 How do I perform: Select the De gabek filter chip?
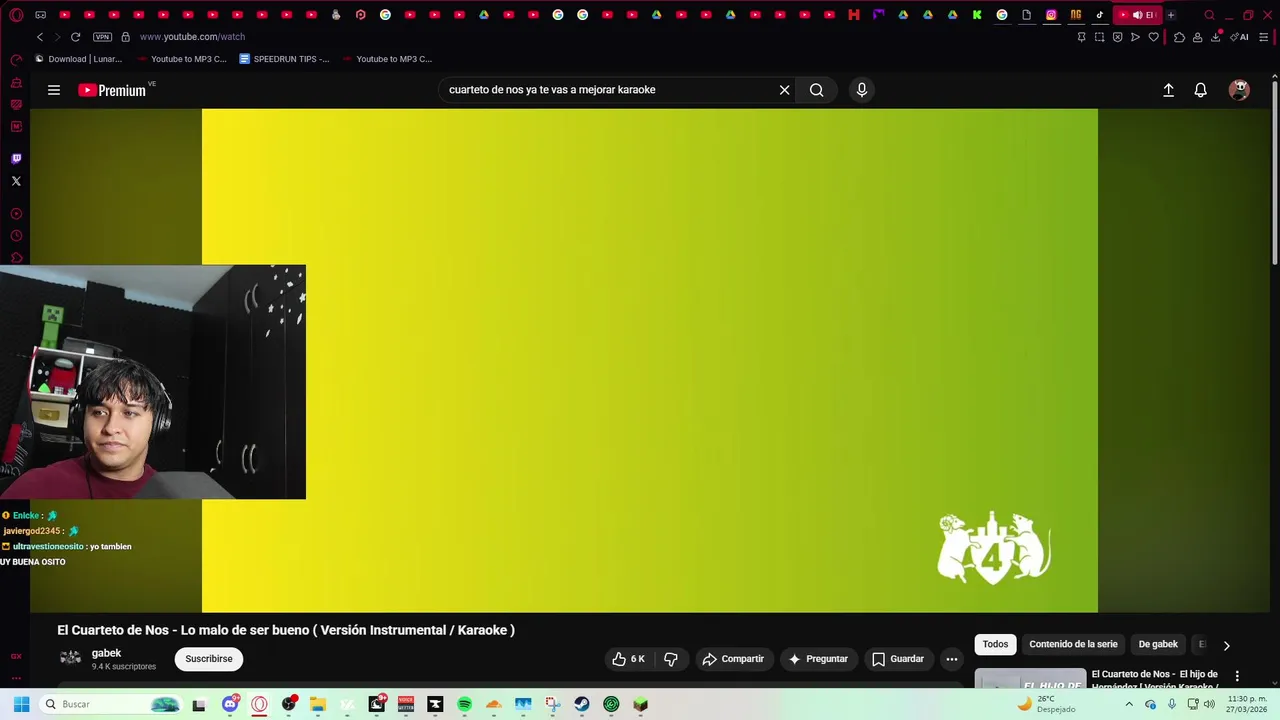coord(1158,644)
